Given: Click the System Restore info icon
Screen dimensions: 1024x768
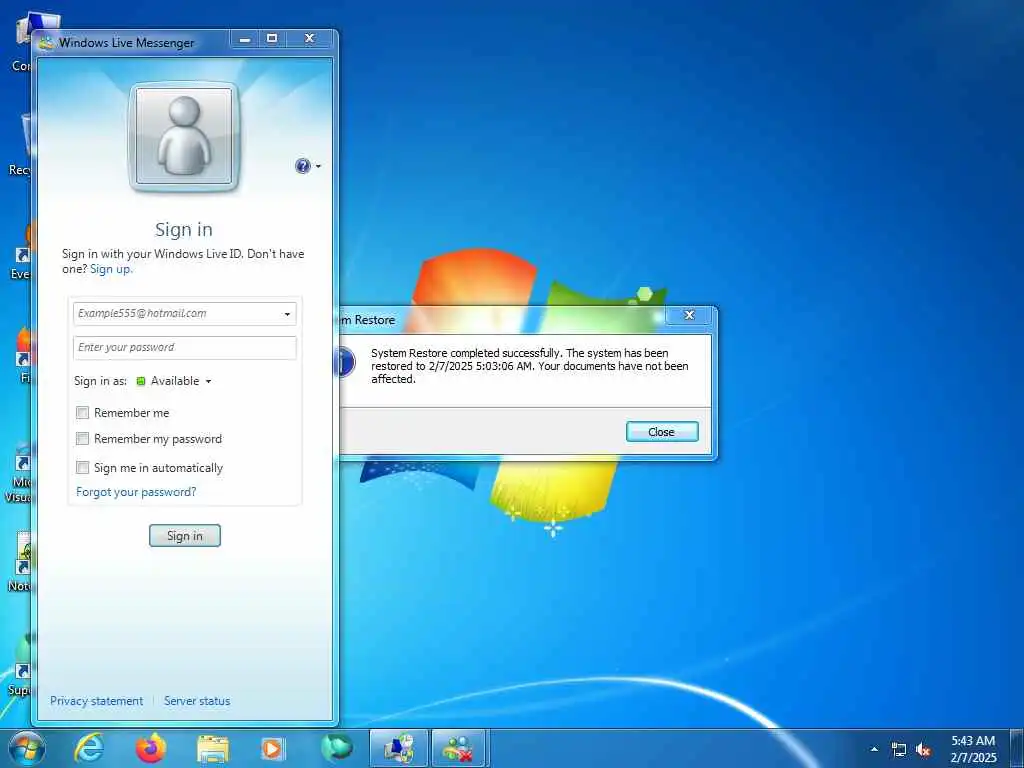Looking at the screenshot, I should point(346,362).
